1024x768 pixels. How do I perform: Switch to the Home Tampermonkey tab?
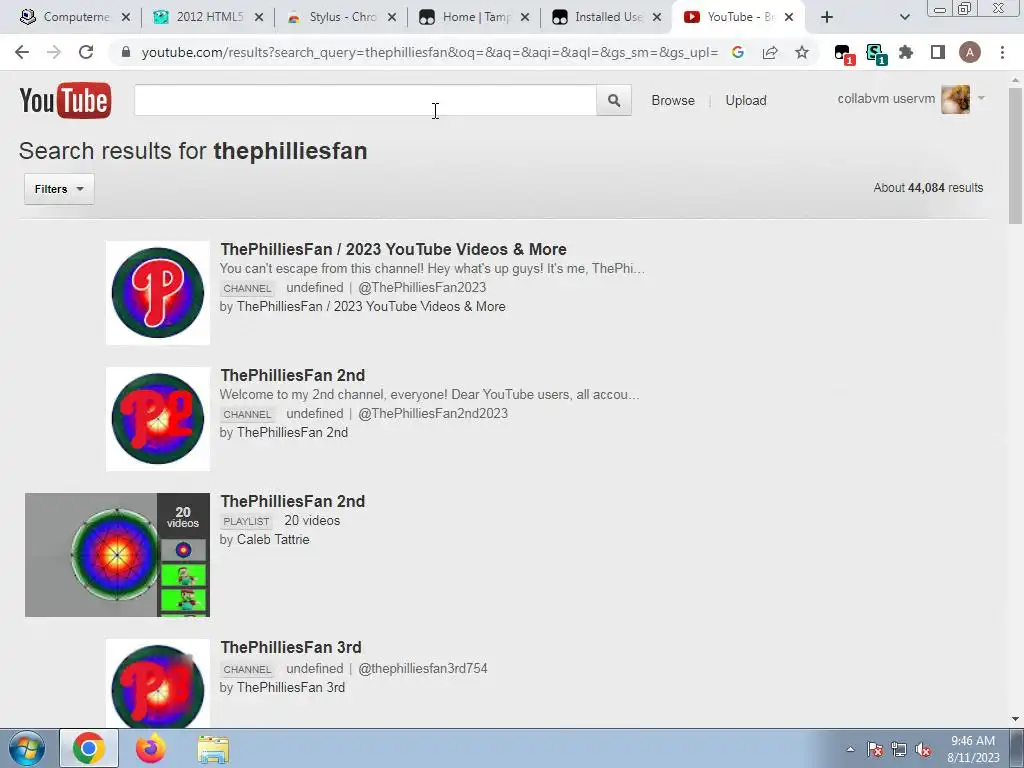[x=474, y=17]
